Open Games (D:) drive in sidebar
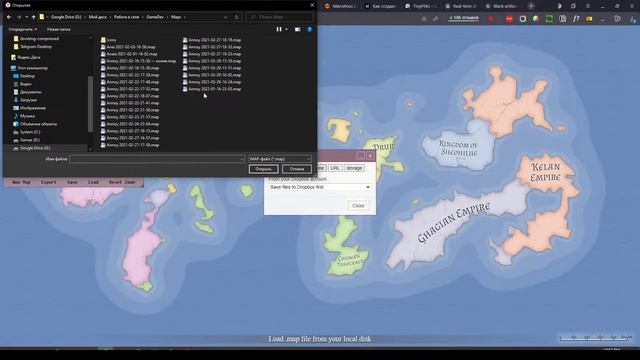Screen dimensions: 640x360 point(26,140)
